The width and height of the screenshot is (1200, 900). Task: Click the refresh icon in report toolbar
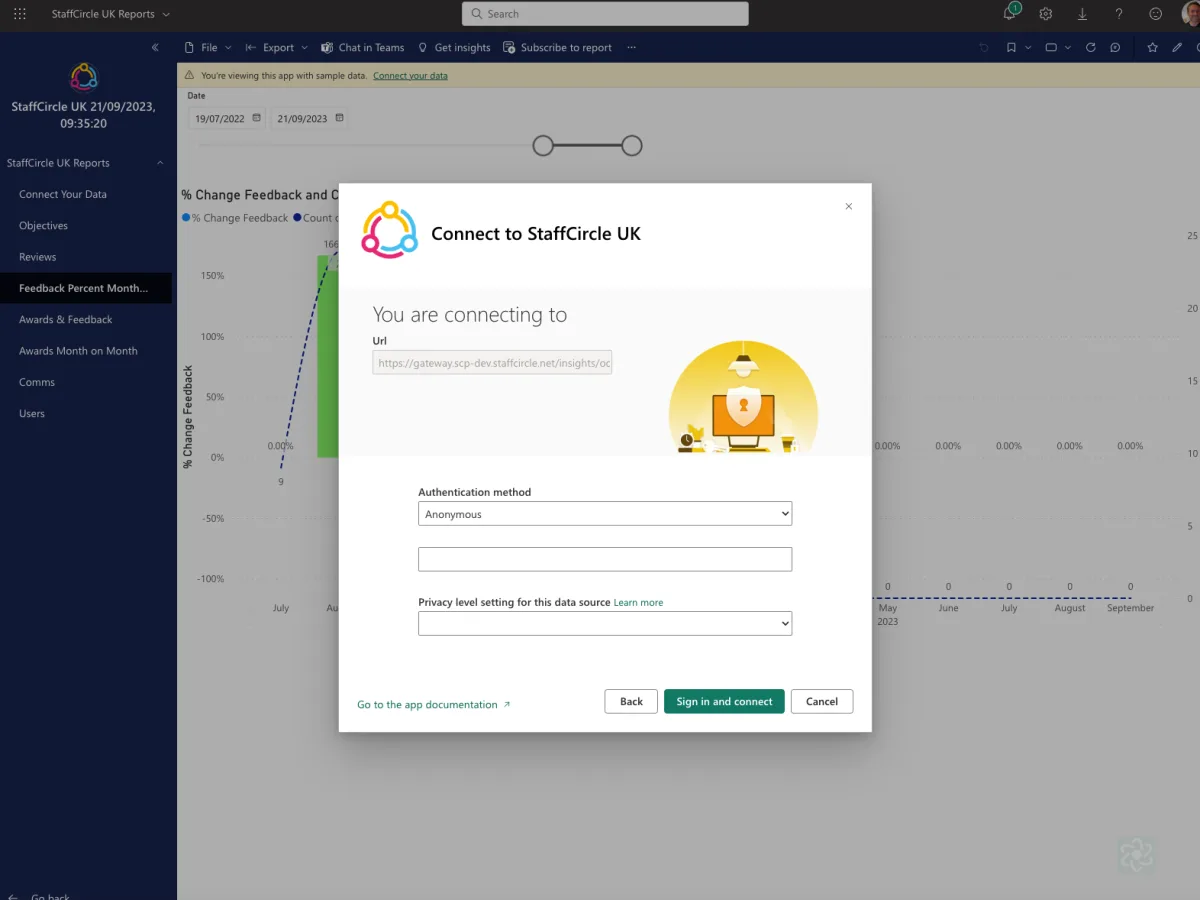tap(1091, 47)
